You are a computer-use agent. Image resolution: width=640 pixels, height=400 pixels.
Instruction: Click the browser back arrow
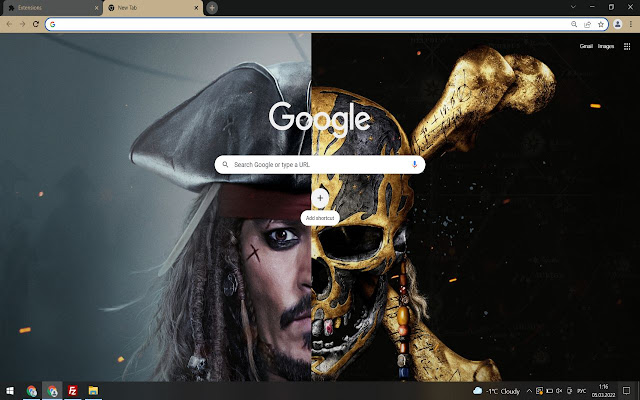click(10, 24)
